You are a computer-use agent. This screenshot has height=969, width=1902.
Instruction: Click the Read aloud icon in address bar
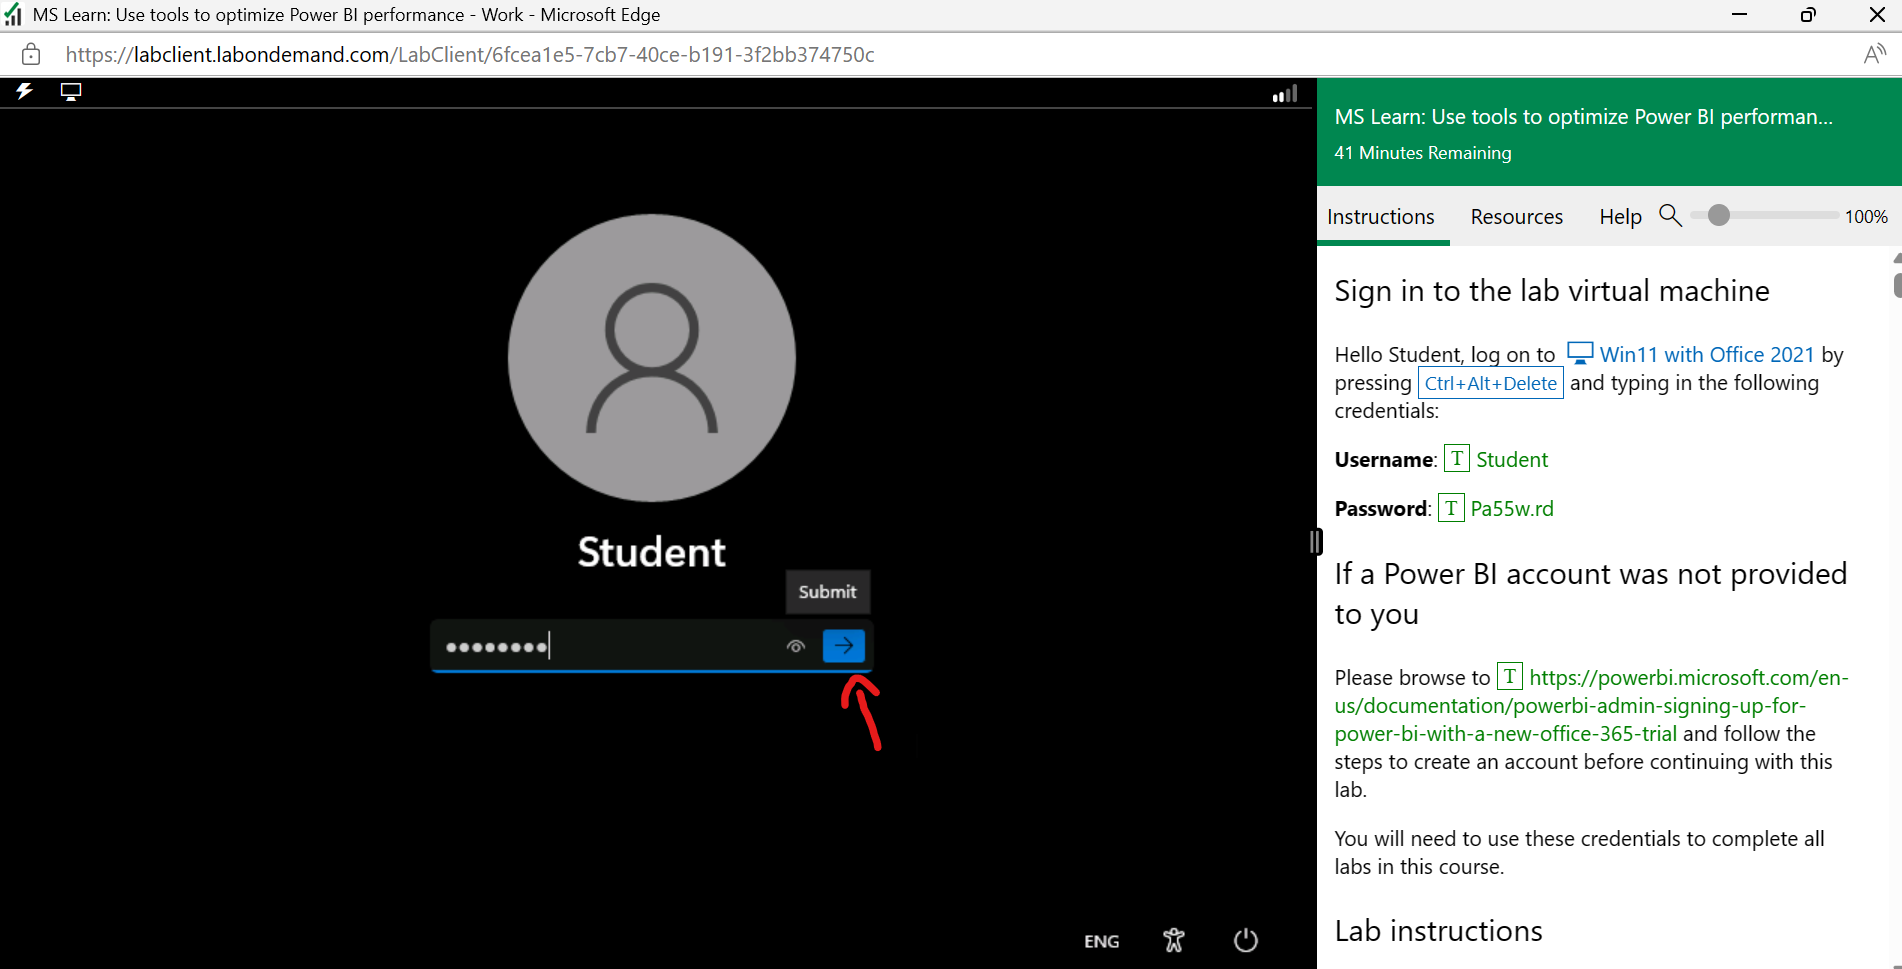1875,54
